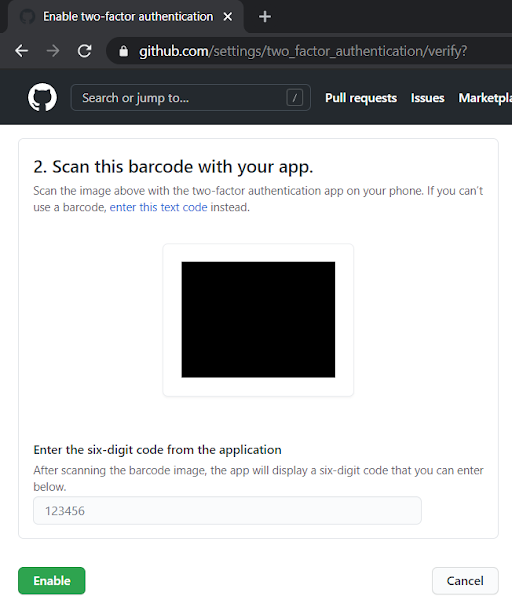The width and height of the screenshot is (512, 600).
Task: Open Issues in the header
Action: pyautogui.click(x=427, y=98)
